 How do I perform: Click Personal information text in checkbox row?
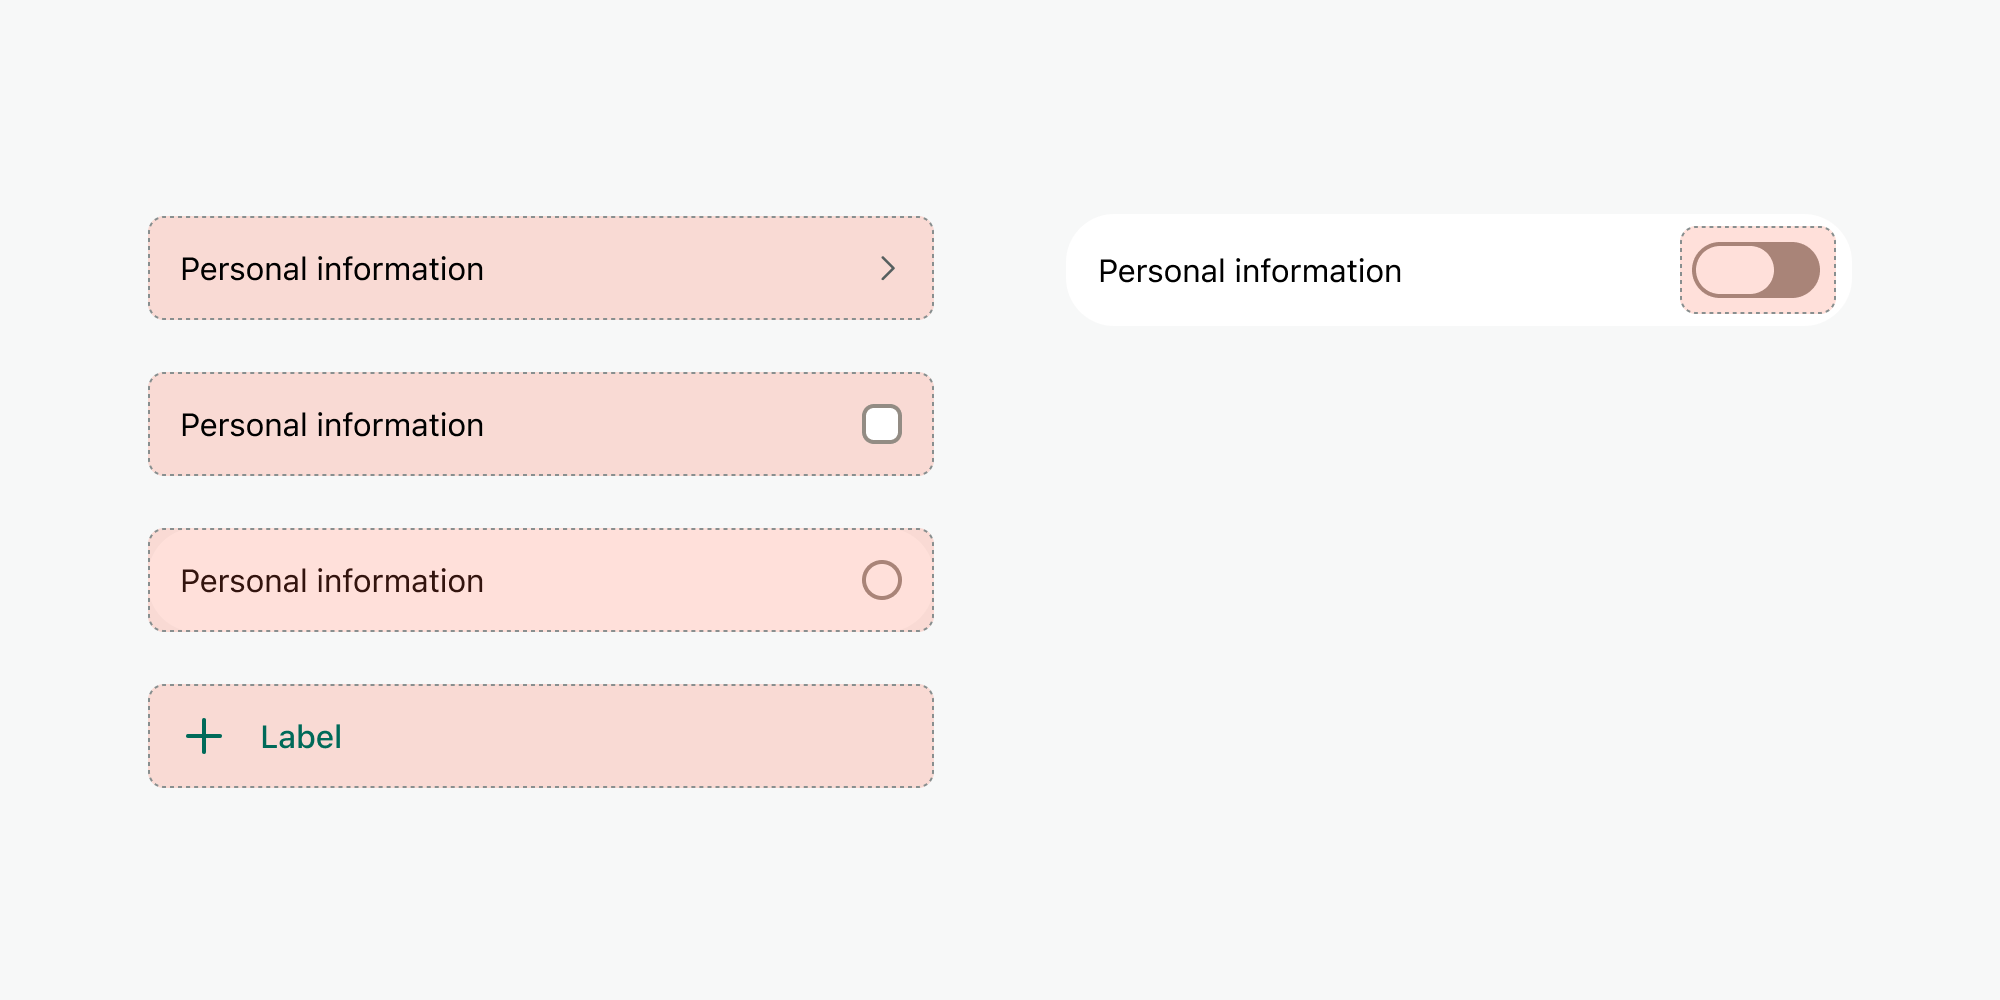tap(331, 425)
